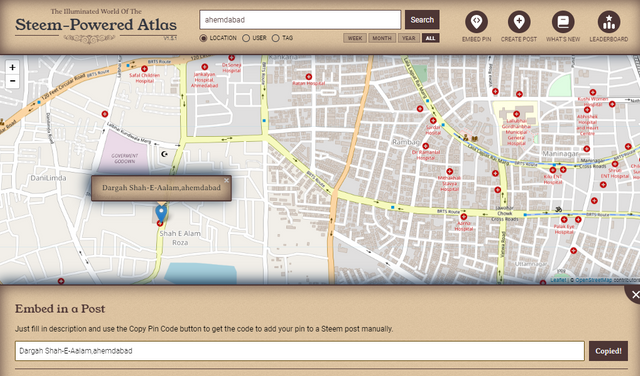This screenshot has height=376, width=640.
Task: Click the Palak Eye Hospital marker
Action: tap(564, 220)
